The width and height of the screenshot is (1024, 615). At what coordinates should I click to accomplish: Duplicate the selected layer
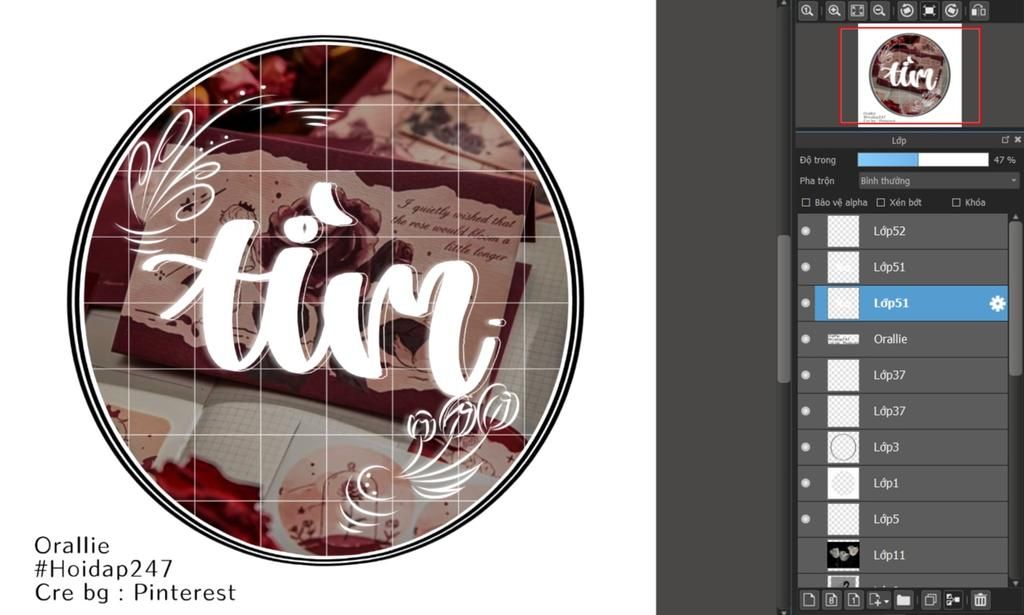point(931,599)
